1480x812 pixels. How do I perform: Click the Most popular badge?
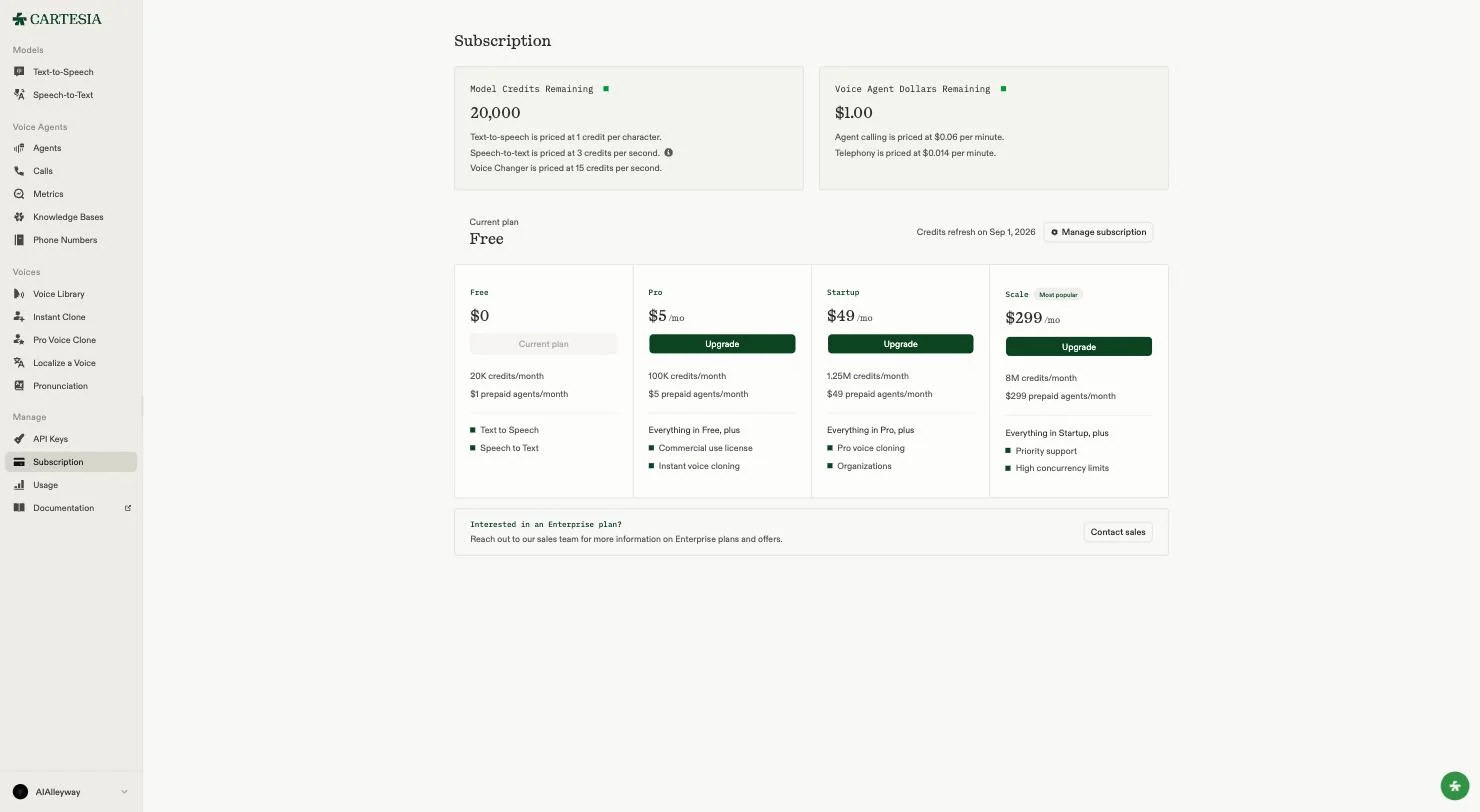[1058, 295]
